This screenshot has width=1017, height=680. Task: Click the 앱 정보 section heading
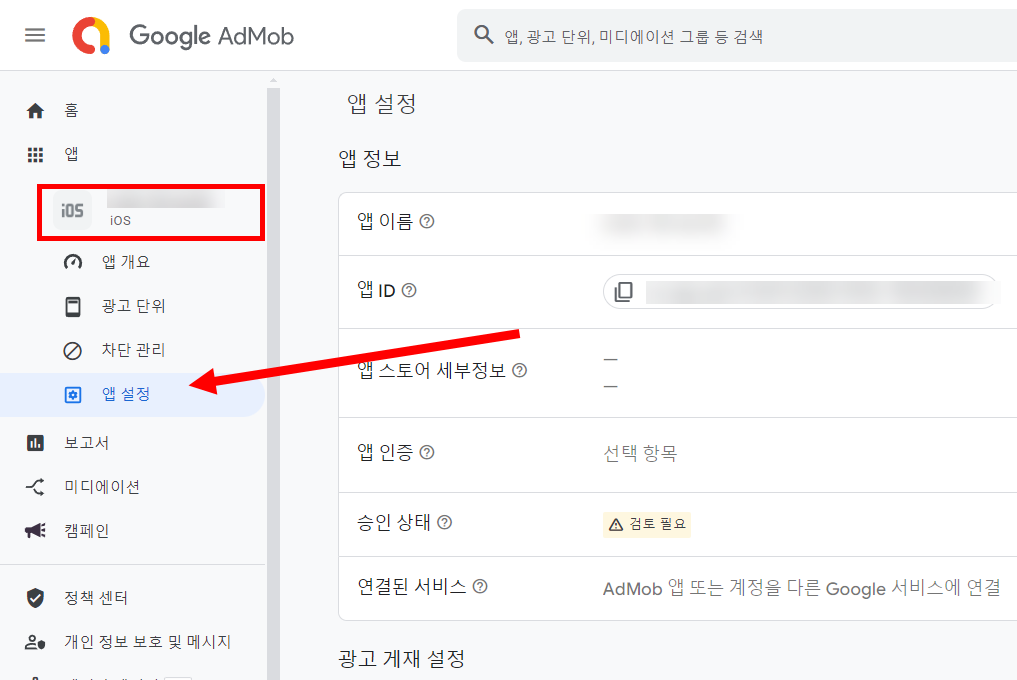pos(370,158)
